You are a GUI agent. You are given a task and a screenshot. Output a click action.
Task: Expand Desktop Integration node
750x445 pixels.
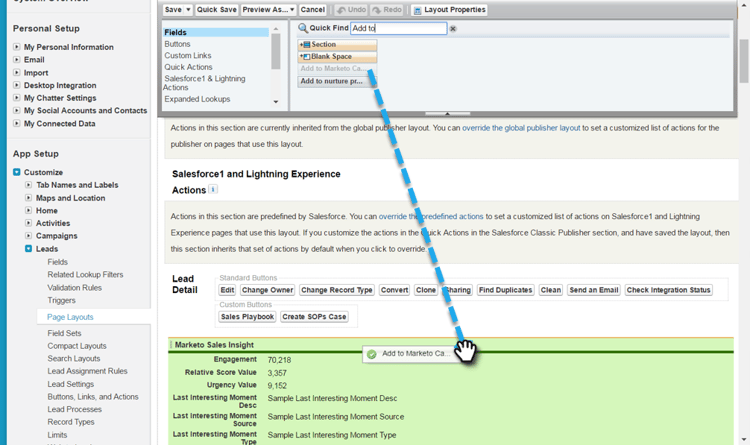coord(17,85)
